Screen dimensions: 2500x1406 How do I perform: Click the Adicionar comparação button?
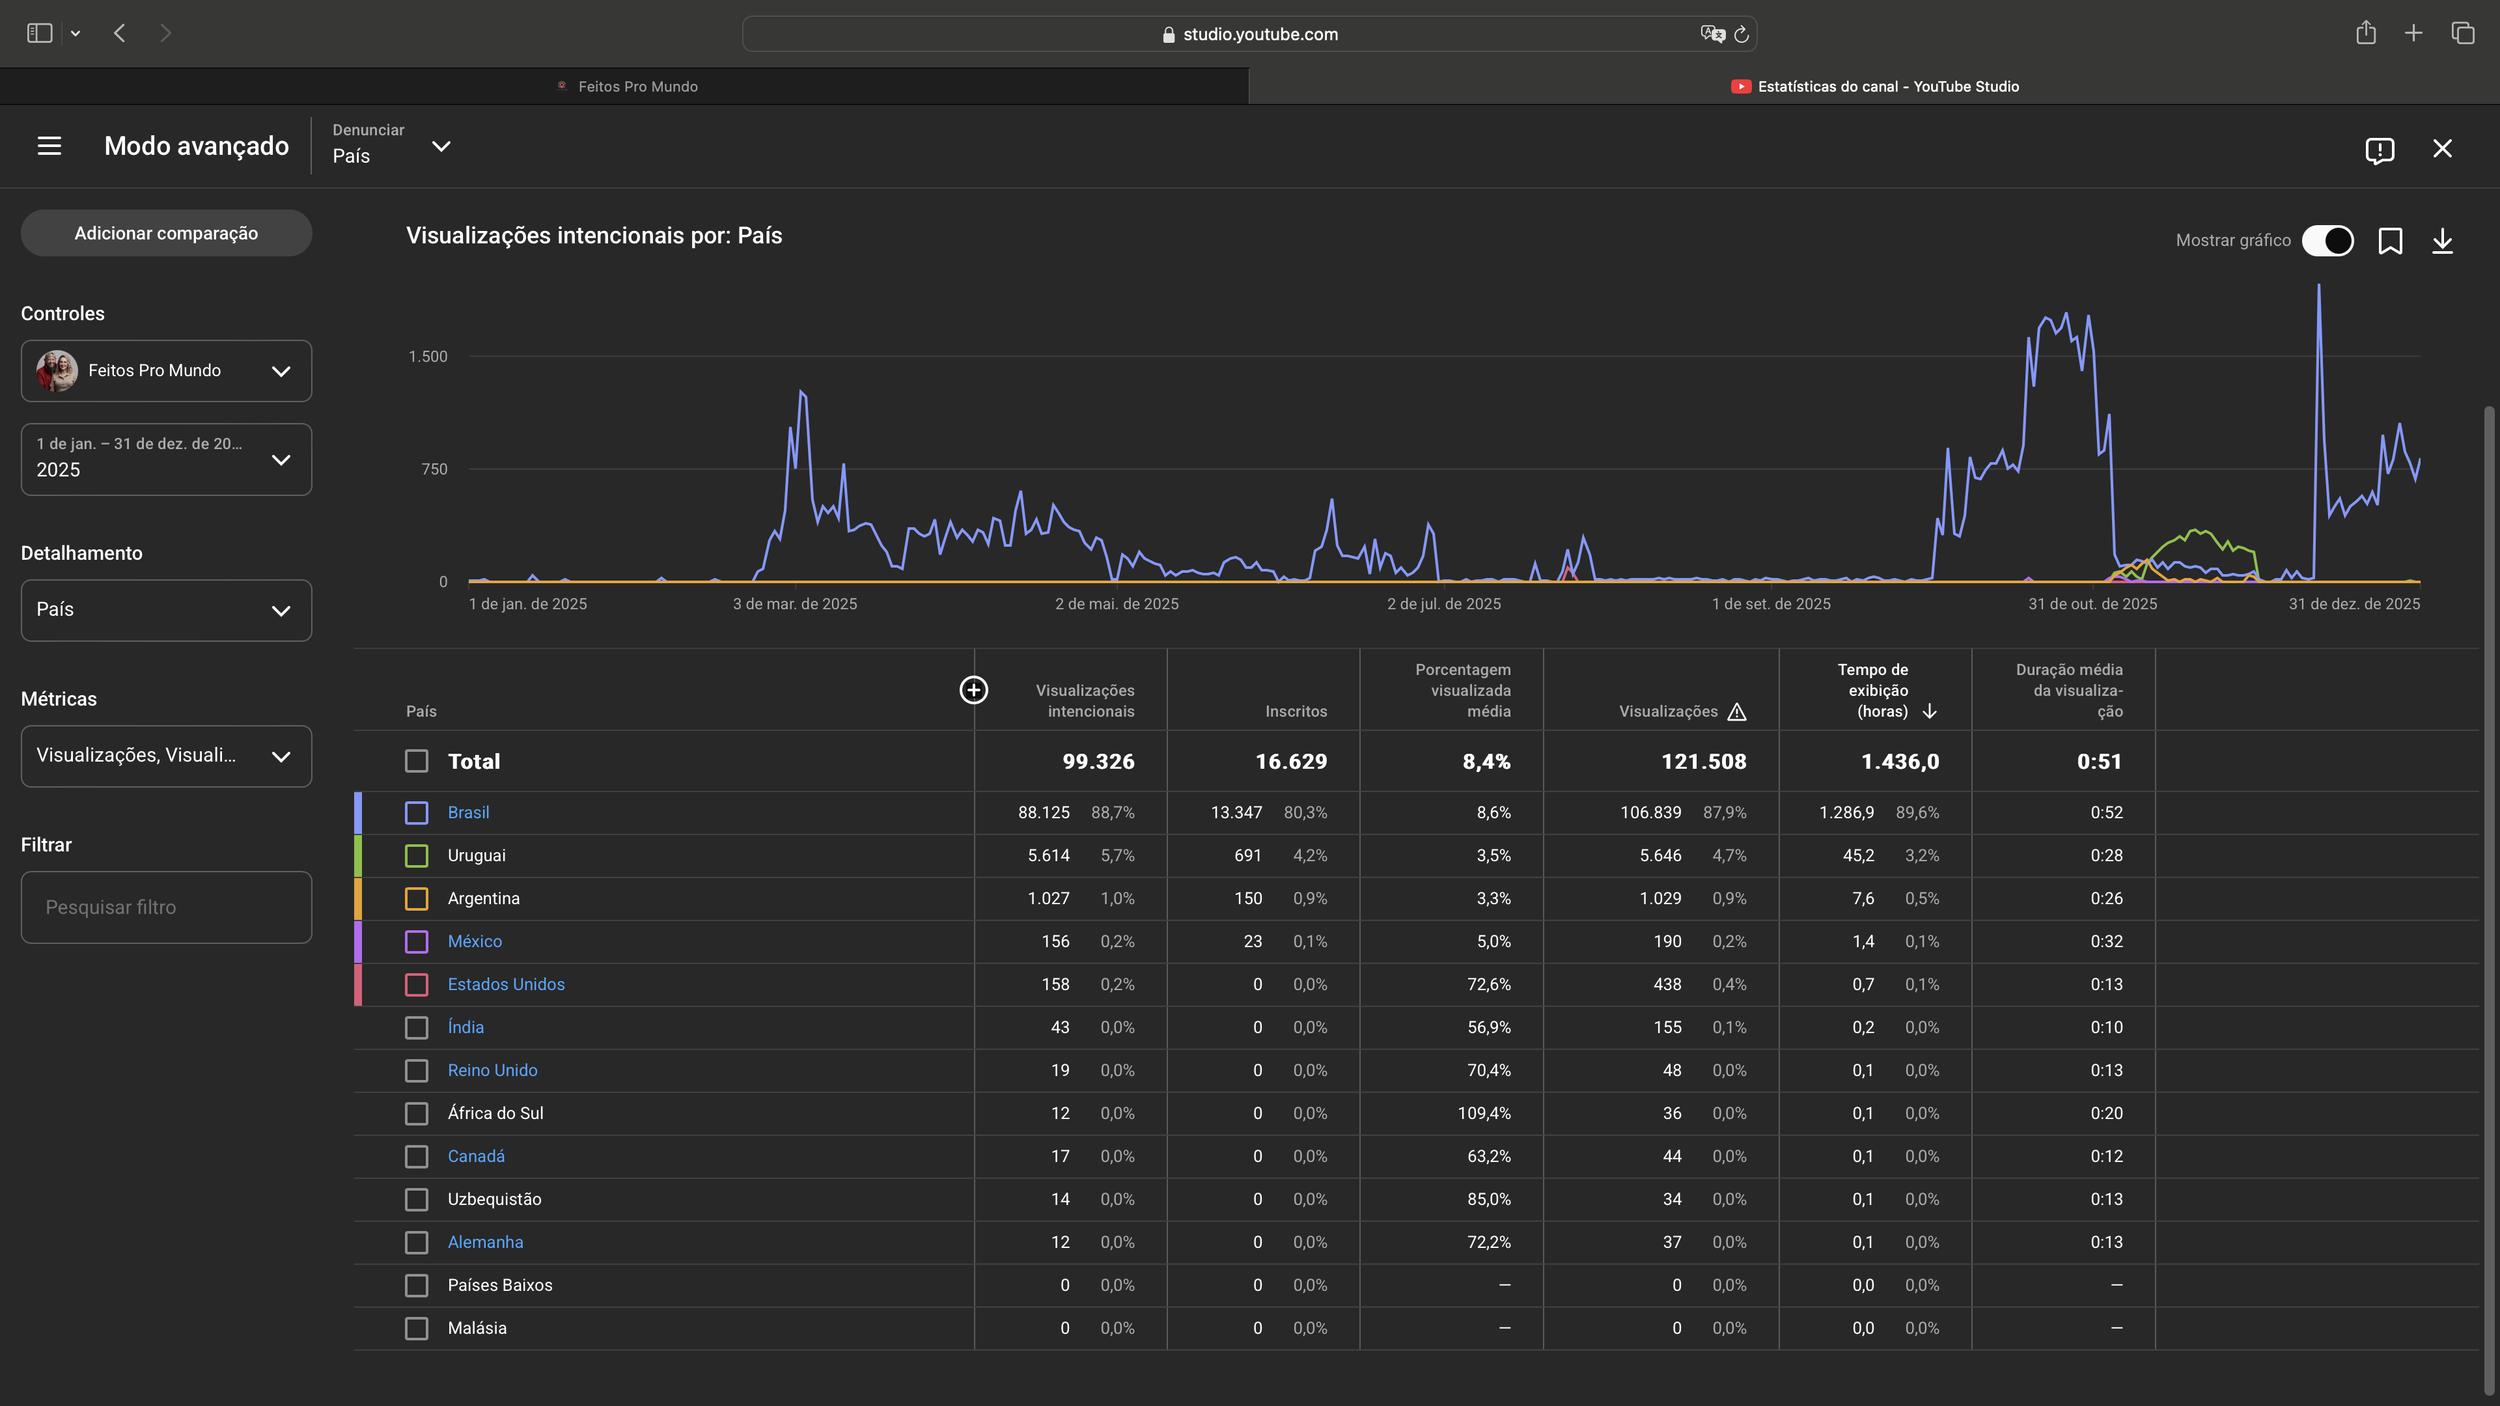pos(166,233)
